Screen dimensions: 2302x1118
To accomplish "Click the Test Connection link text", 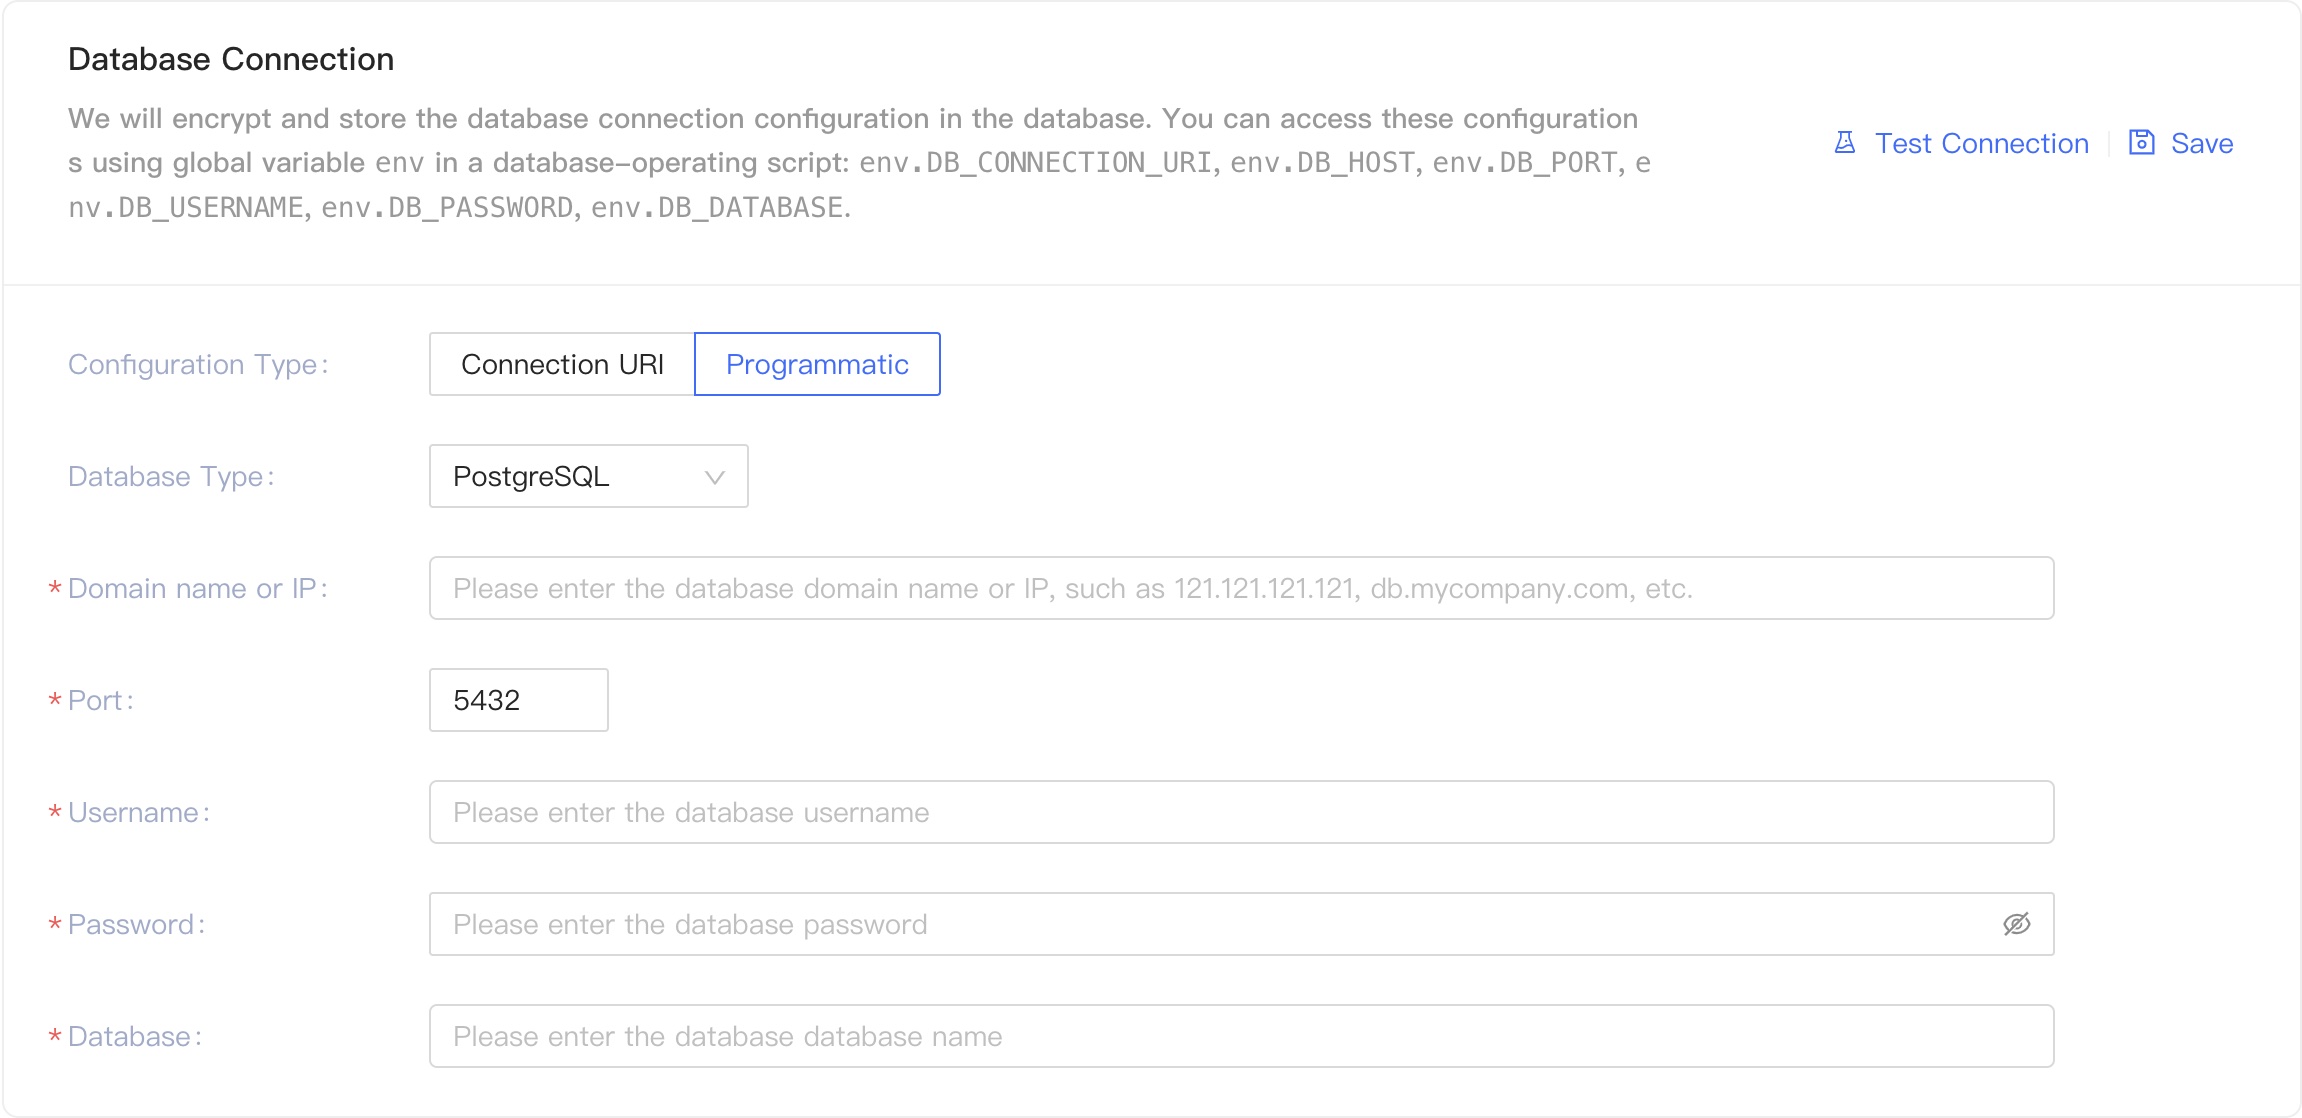I will [x=1981, y=143].
